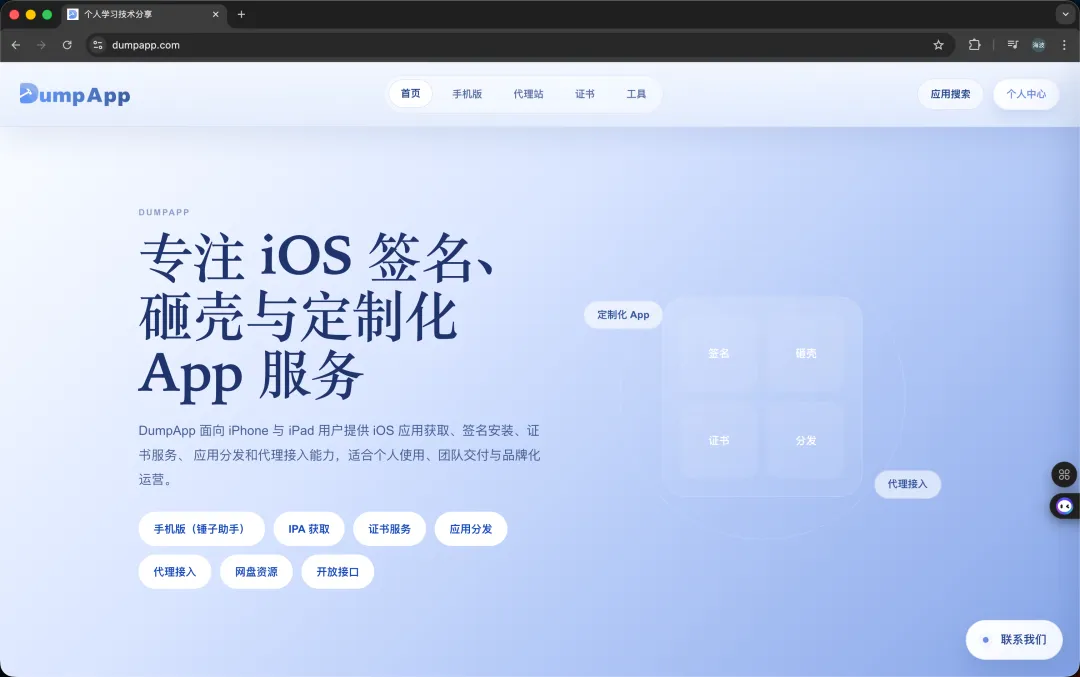Click the 签名 tile

(718, 353)
